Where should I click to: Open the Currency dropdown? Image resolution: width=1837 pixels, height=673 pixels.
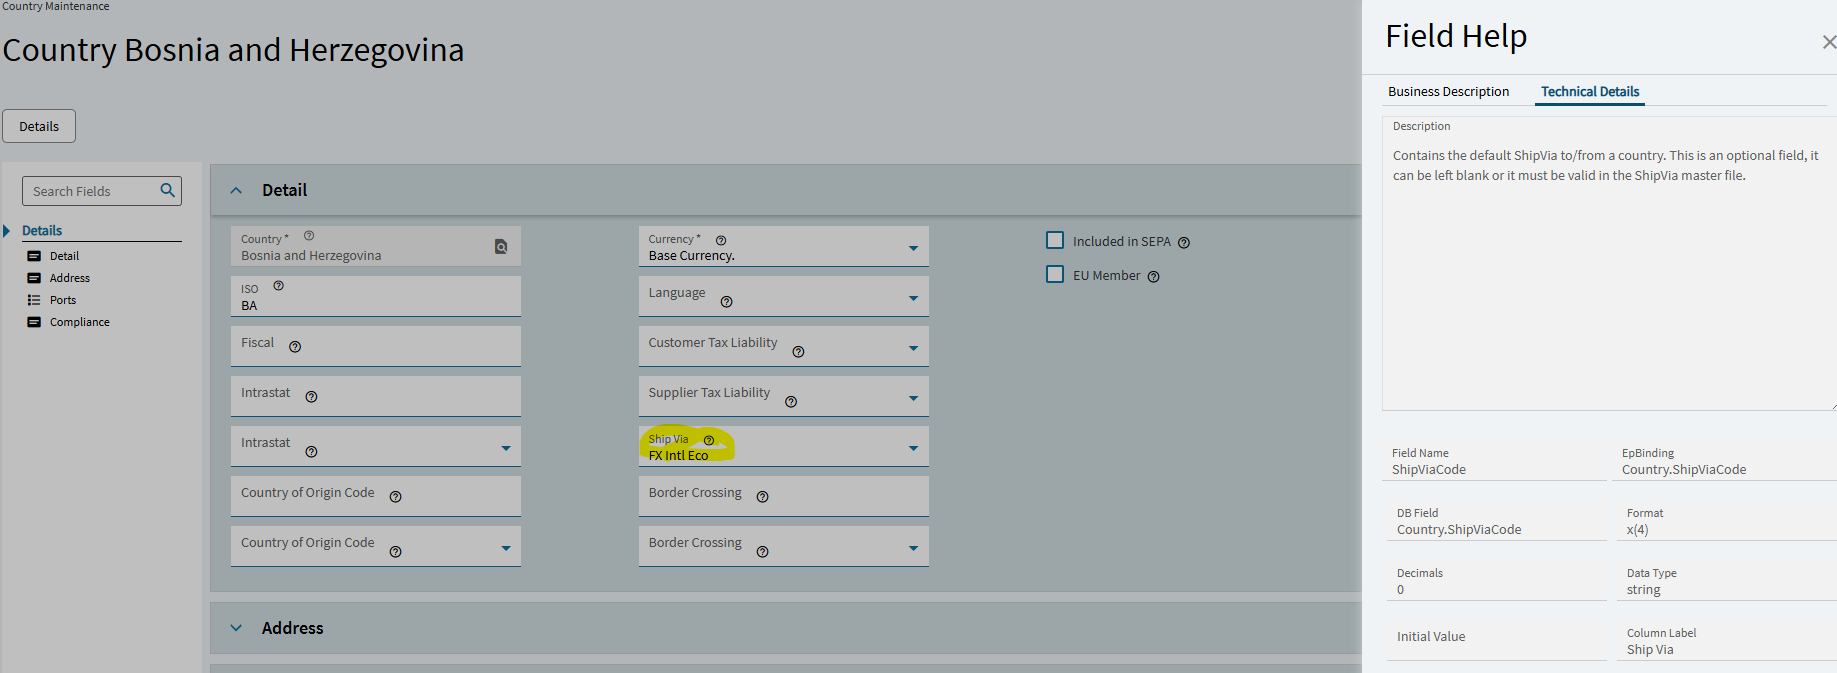pos(913,248)
